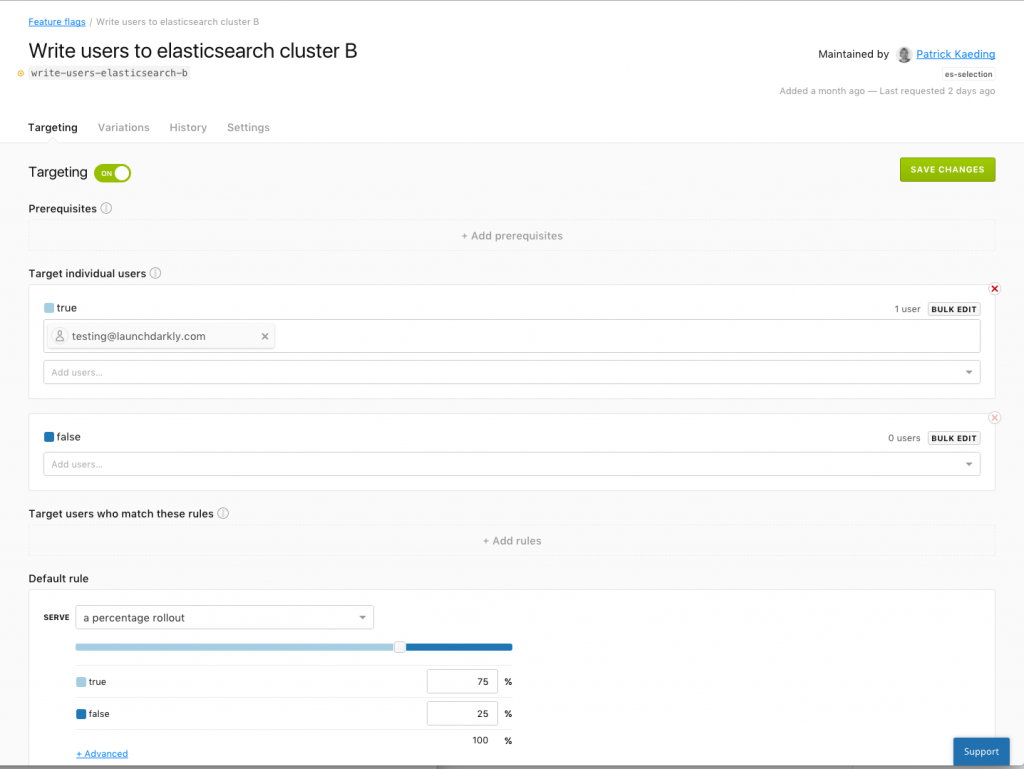The width and height of the screenshot is (1024, 769).
Task: Click the percentage rollout slider handle
Action: click(400, 647)
